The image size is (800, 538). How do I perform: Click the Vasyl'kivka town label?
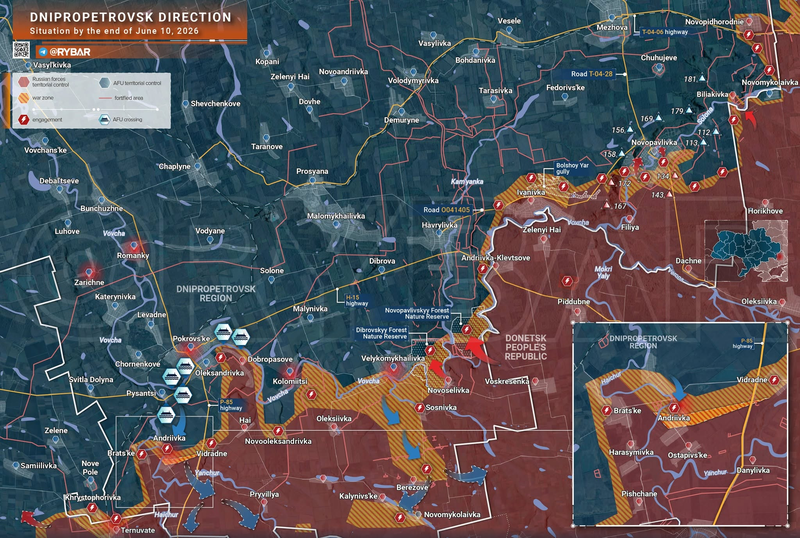pyautogui.click(x=52, y=65)
